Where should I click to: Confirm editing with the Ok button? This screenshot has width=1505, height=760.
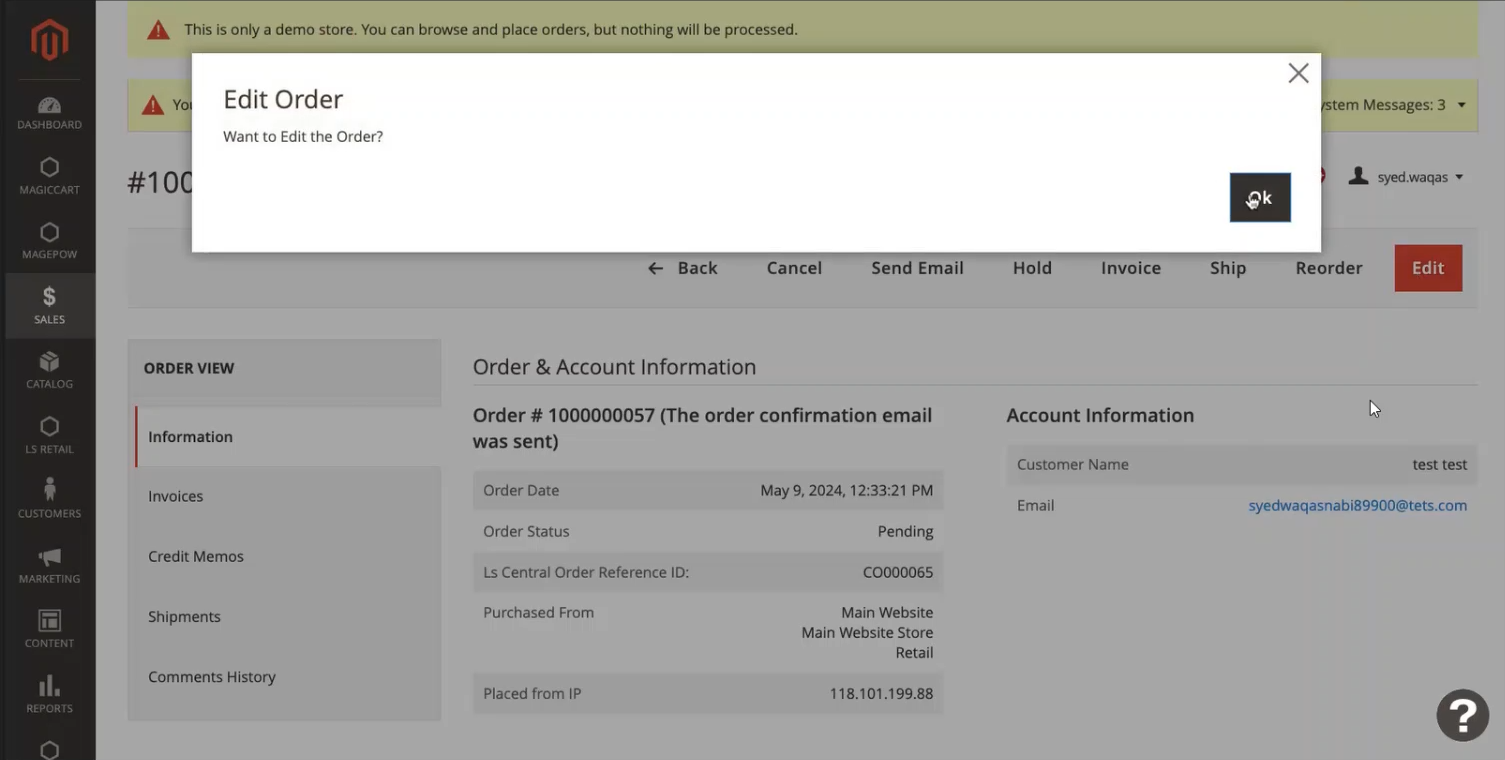[1259, 198]
